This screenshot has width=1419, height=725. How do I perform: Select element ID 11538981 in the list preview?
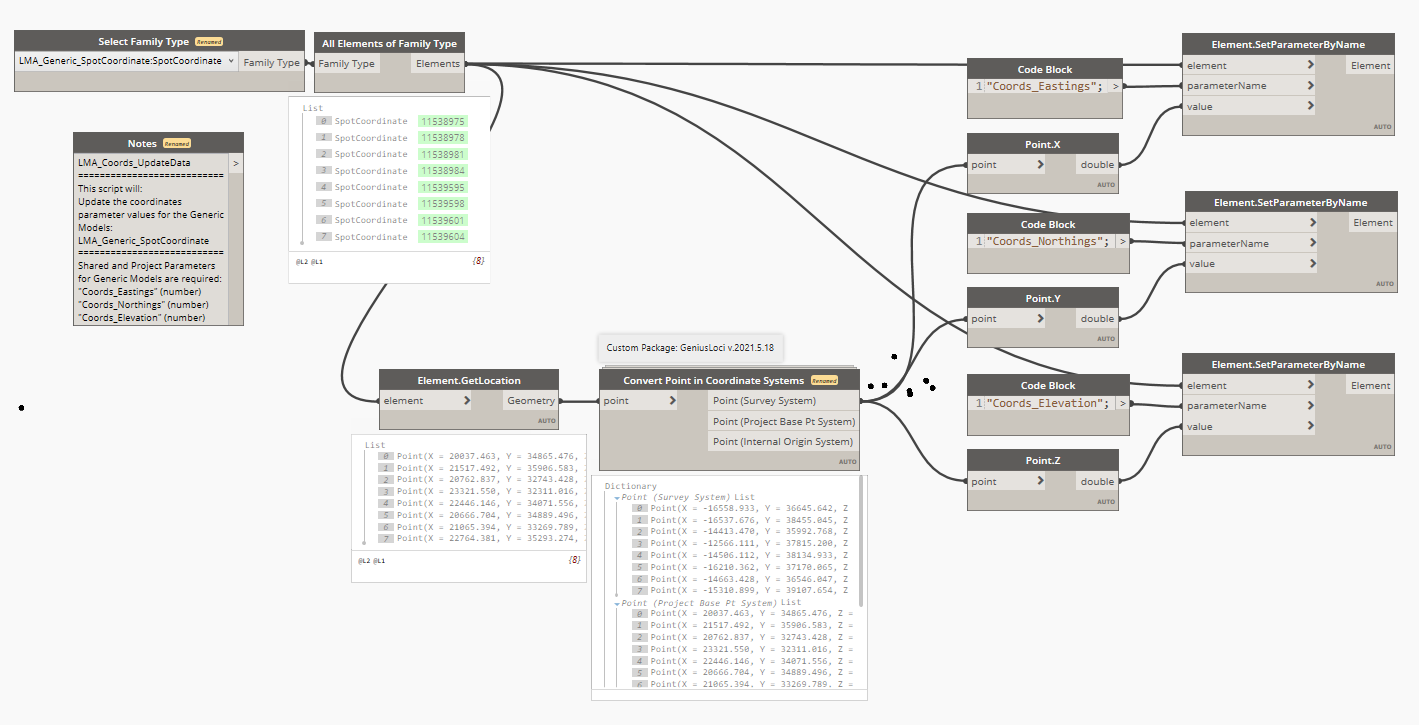[443, 154]
